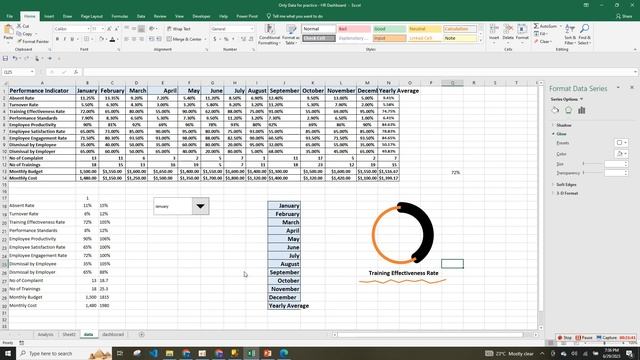Increase the font size
This screenshot has height=360, width=640.
coord(109,29)
